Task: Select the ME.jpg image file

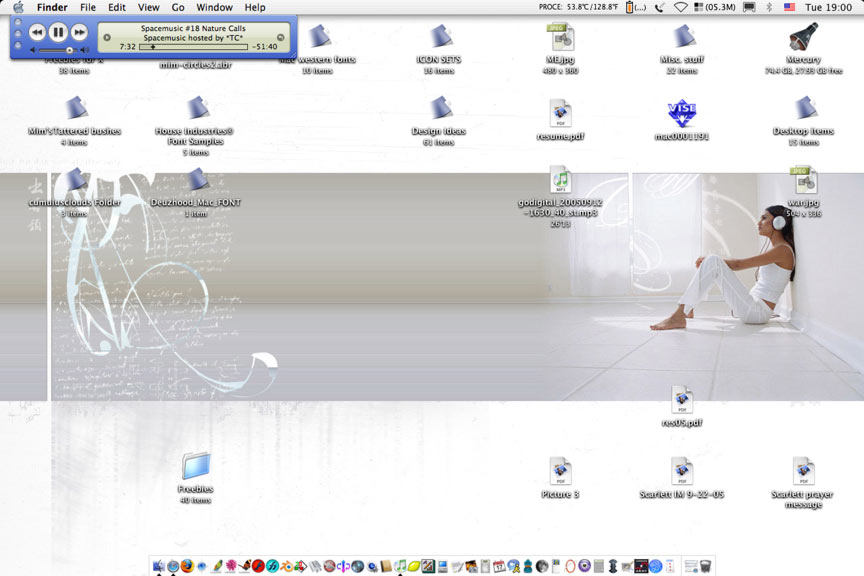Action: click(x=560, y=37)
